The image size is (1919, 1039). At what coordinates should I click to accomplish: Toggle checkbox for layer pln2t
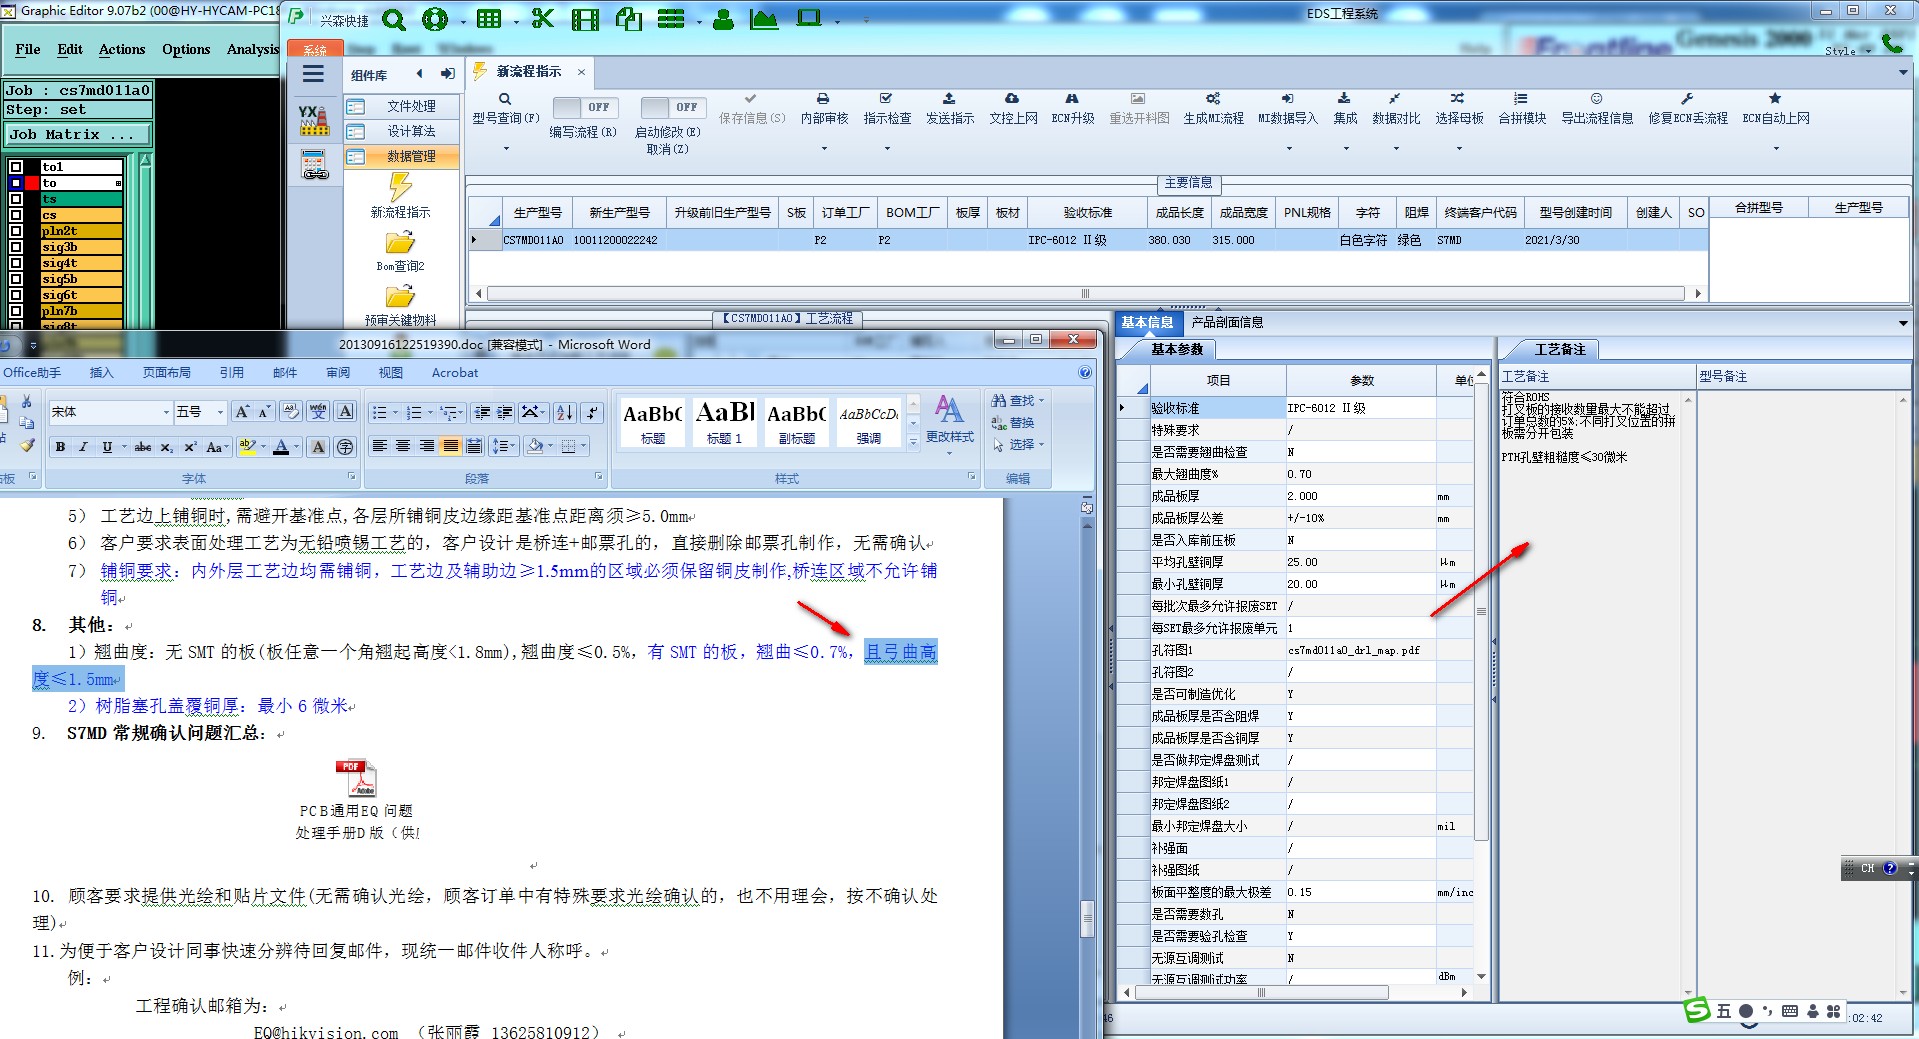(16, 231)
